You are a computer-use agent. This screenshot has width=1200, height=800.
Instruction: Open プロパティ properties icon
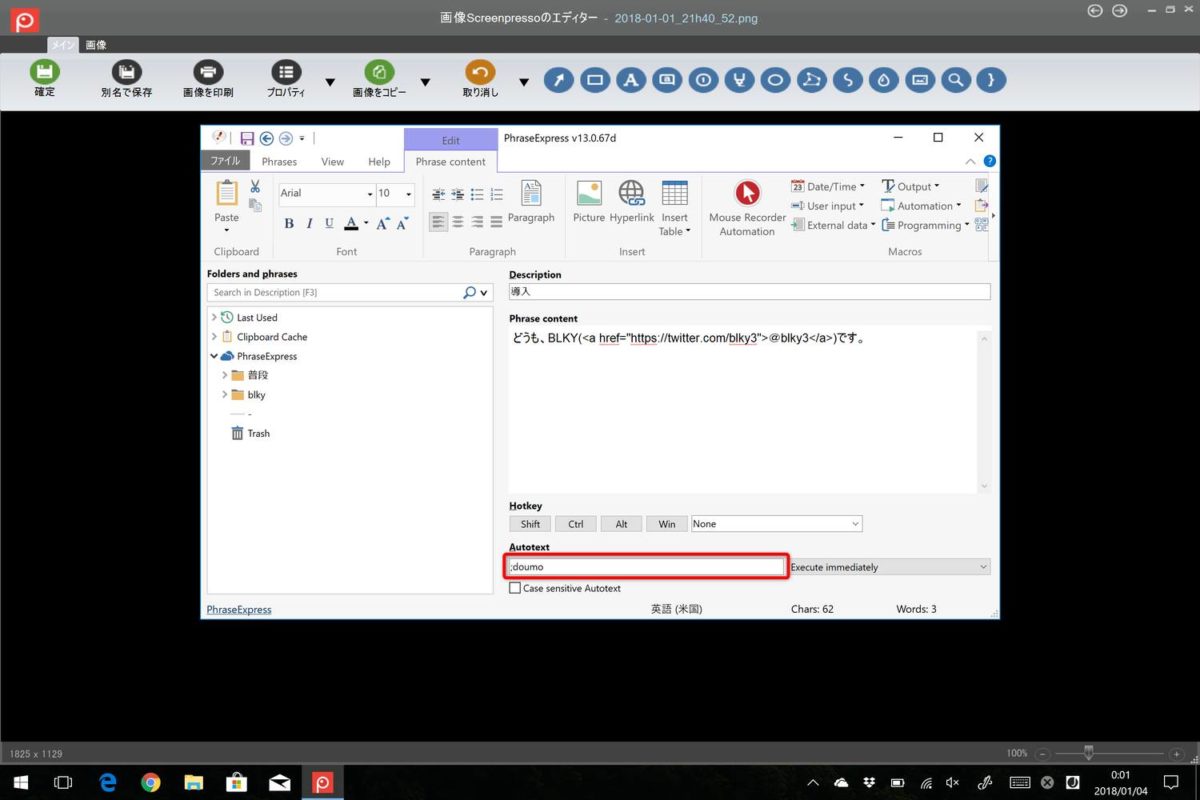pyautogui.click(x=286, y=72)
